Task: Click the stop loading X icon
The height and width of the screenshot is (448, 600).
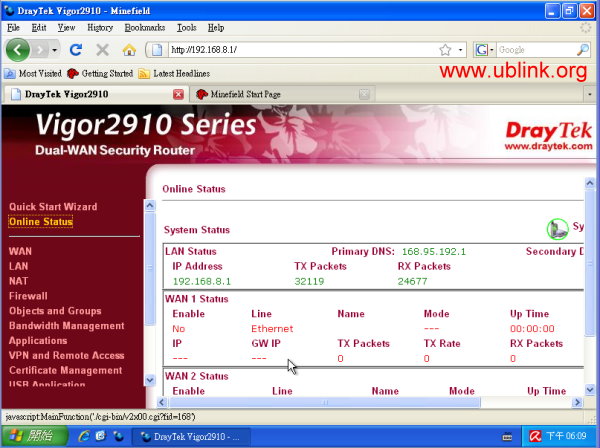Action: (x=102, y=50)
